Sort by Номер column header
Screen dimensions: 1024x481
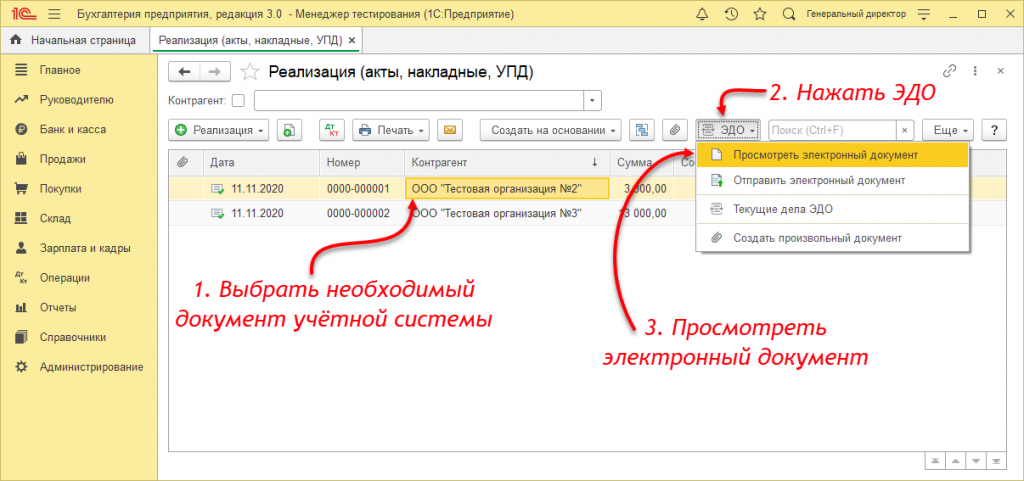point(362,163)
